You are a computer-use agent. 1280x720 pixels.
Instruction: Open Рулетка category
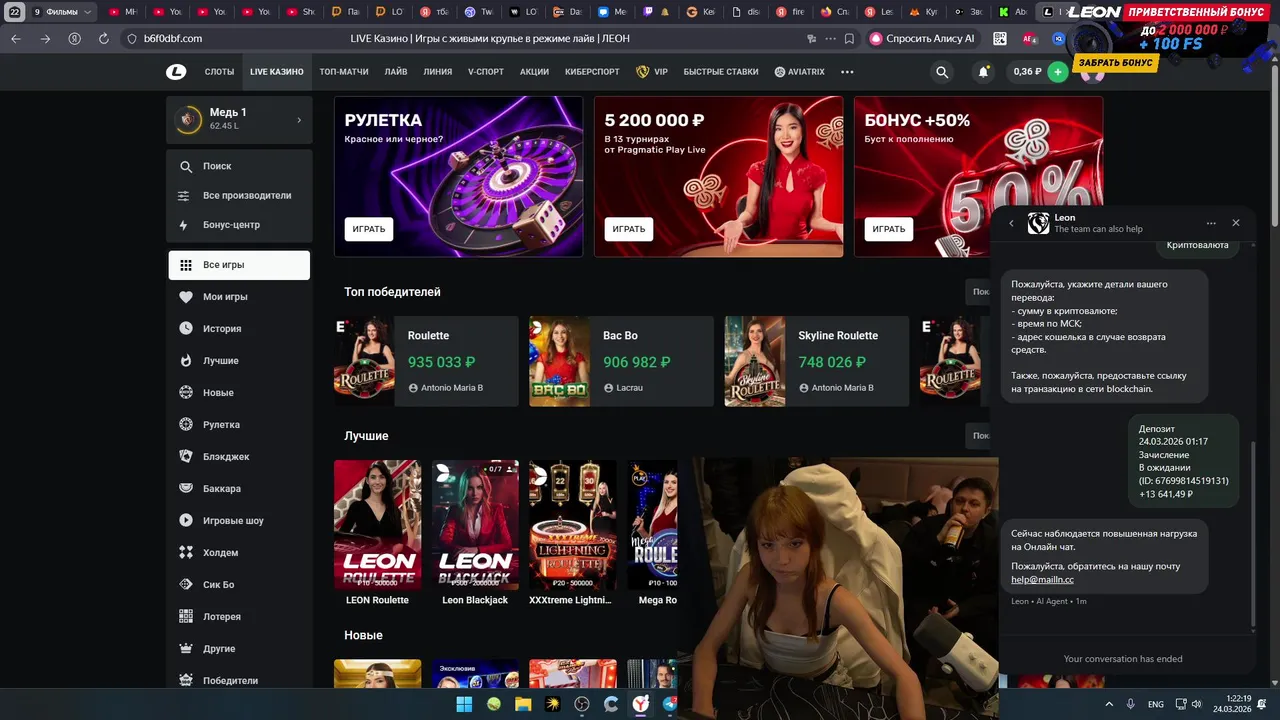click(x=239, y=425)
